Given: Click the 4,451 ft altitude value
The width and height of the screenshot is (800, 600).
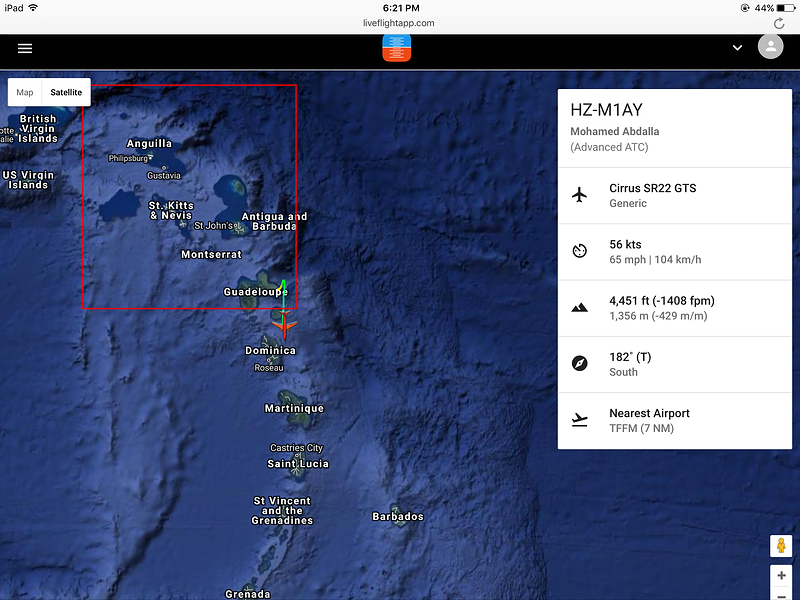Looking at the screenshot, I should click(x=662, y=301).
